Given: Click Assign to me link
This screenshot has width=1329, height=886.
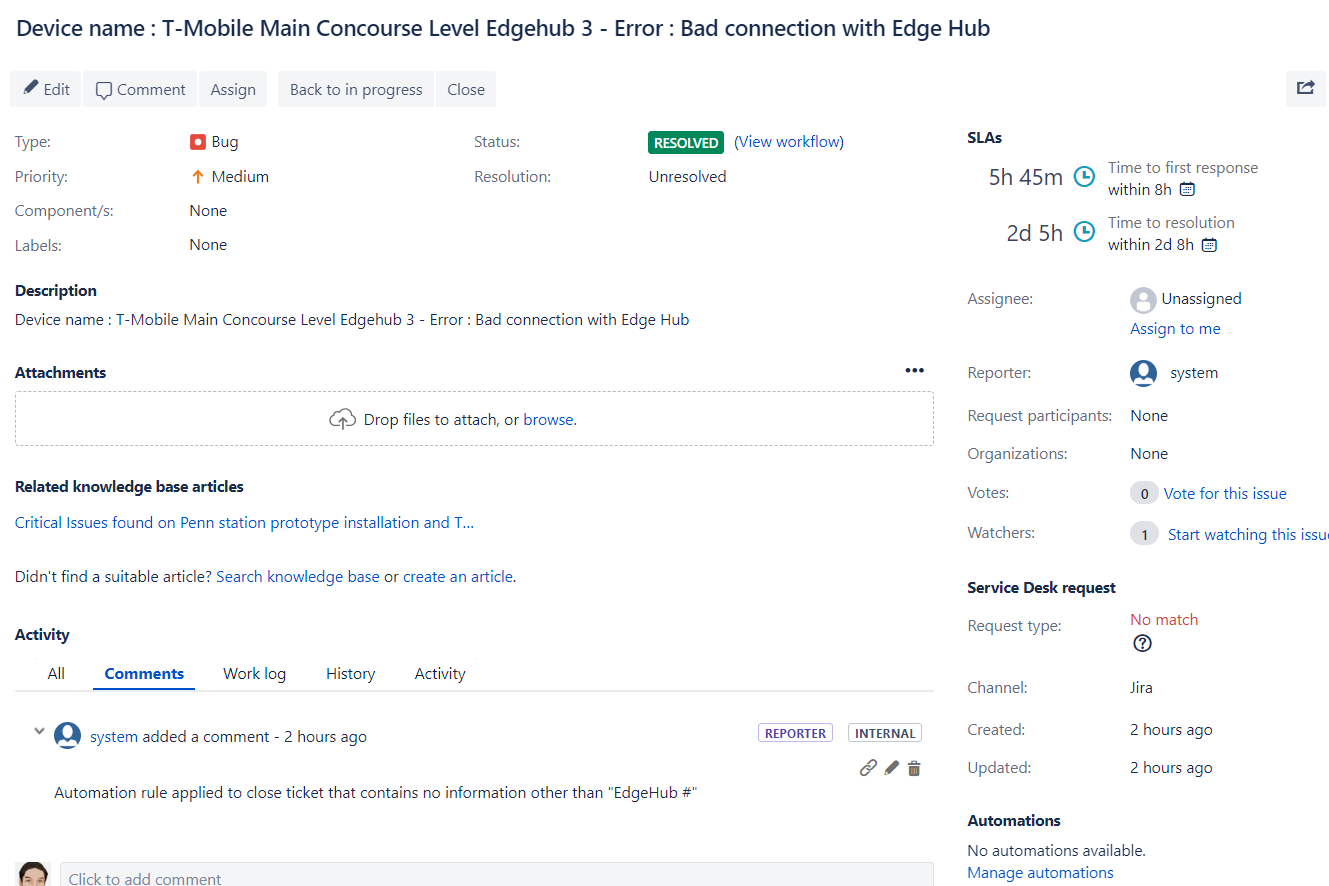Looking at the screenshot, I should click(1175, 329).
